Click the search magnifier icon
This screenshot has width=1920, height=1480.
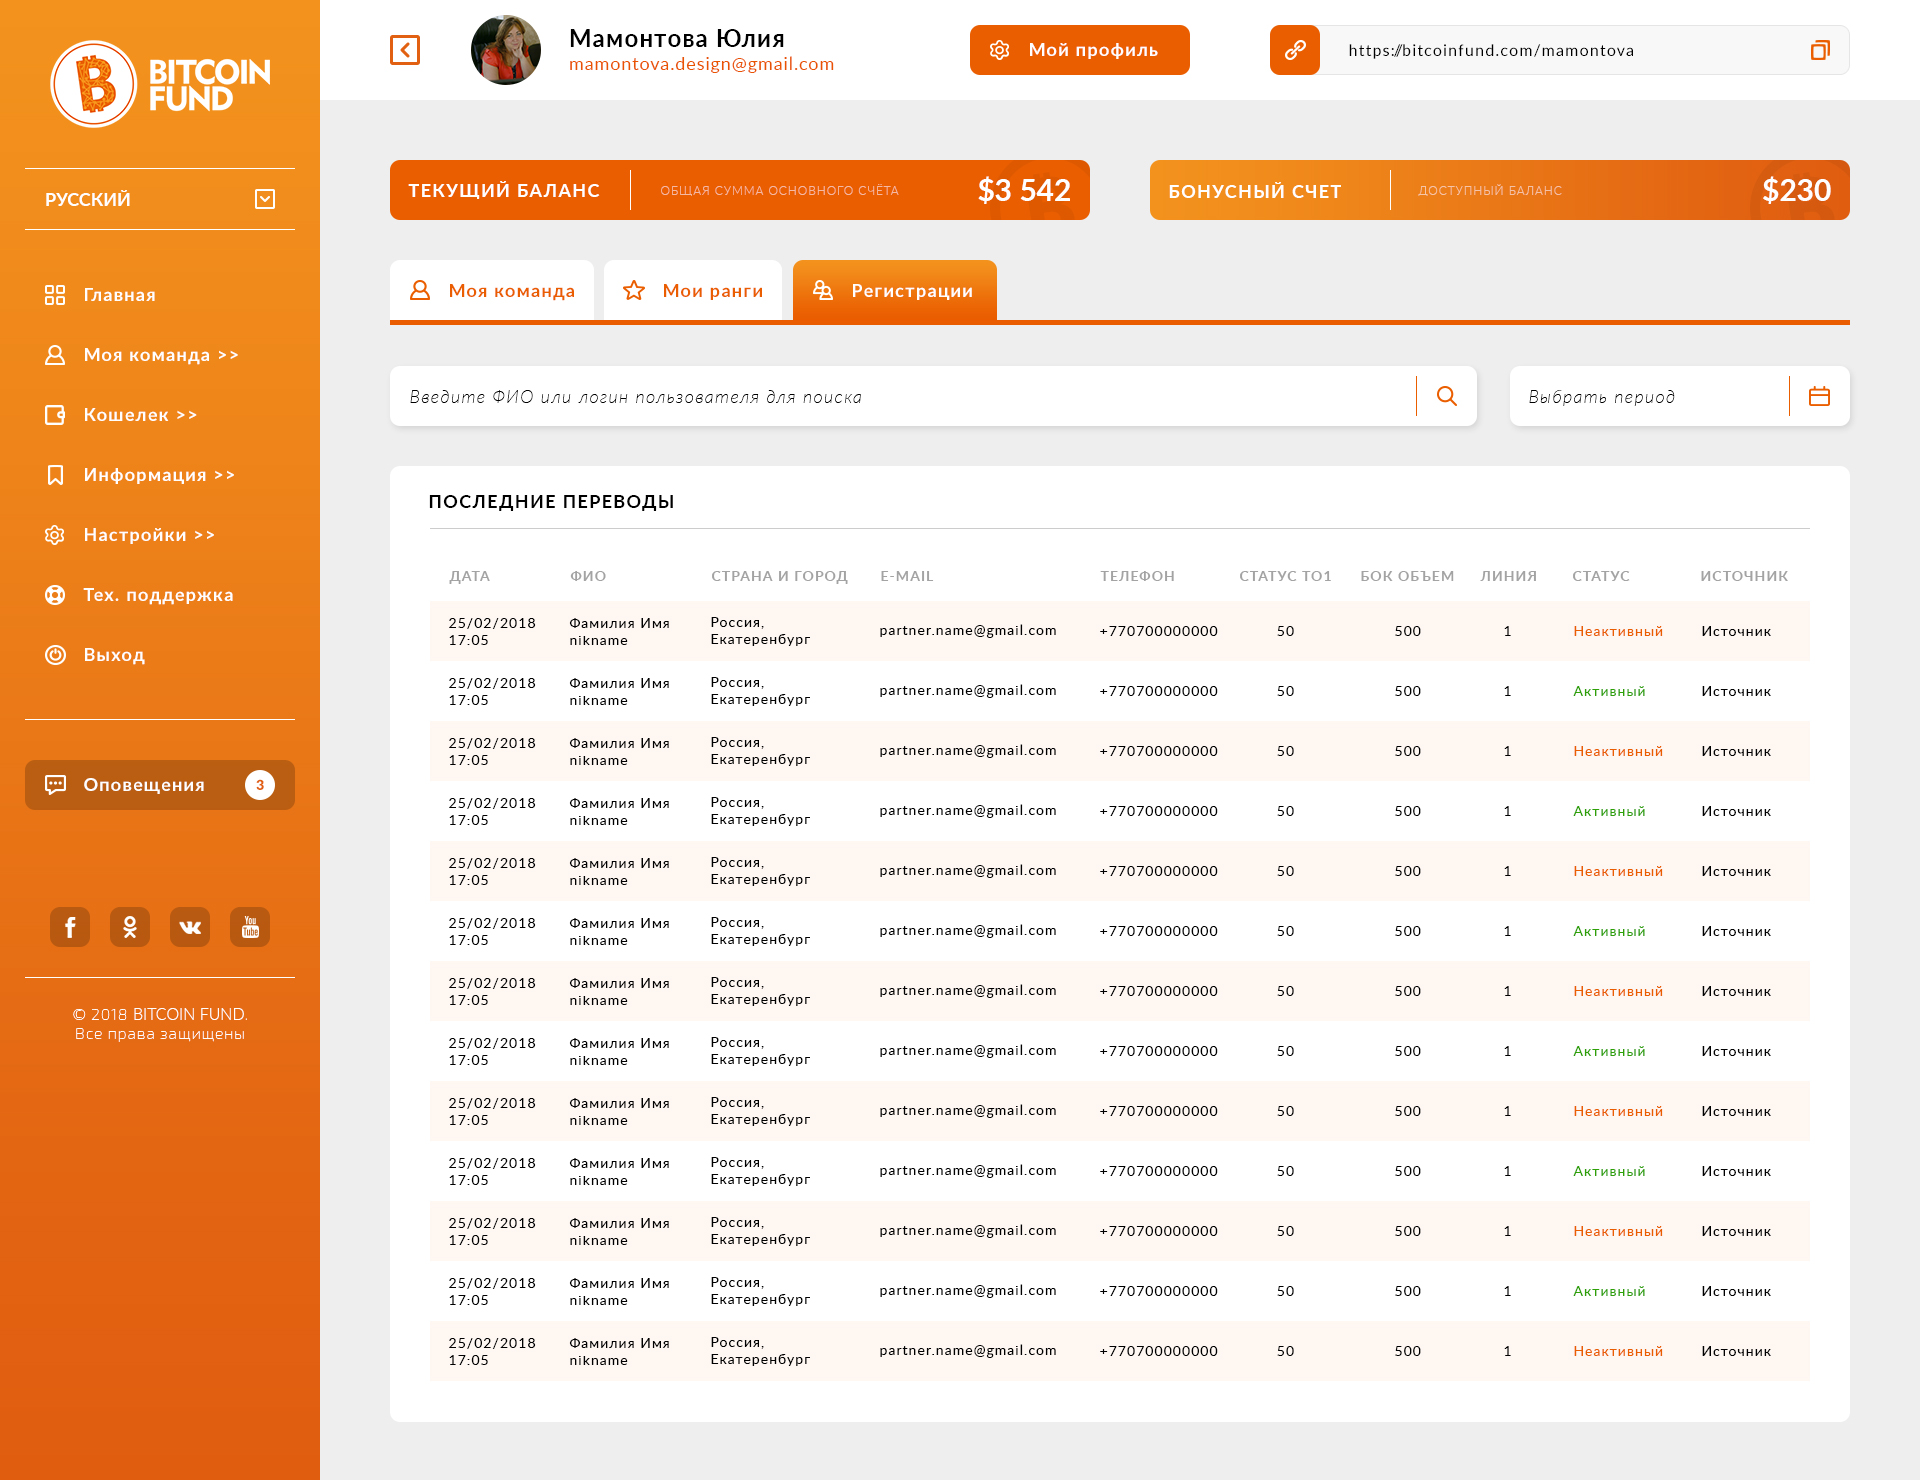pyautogui.click(x=1446, y=396)
